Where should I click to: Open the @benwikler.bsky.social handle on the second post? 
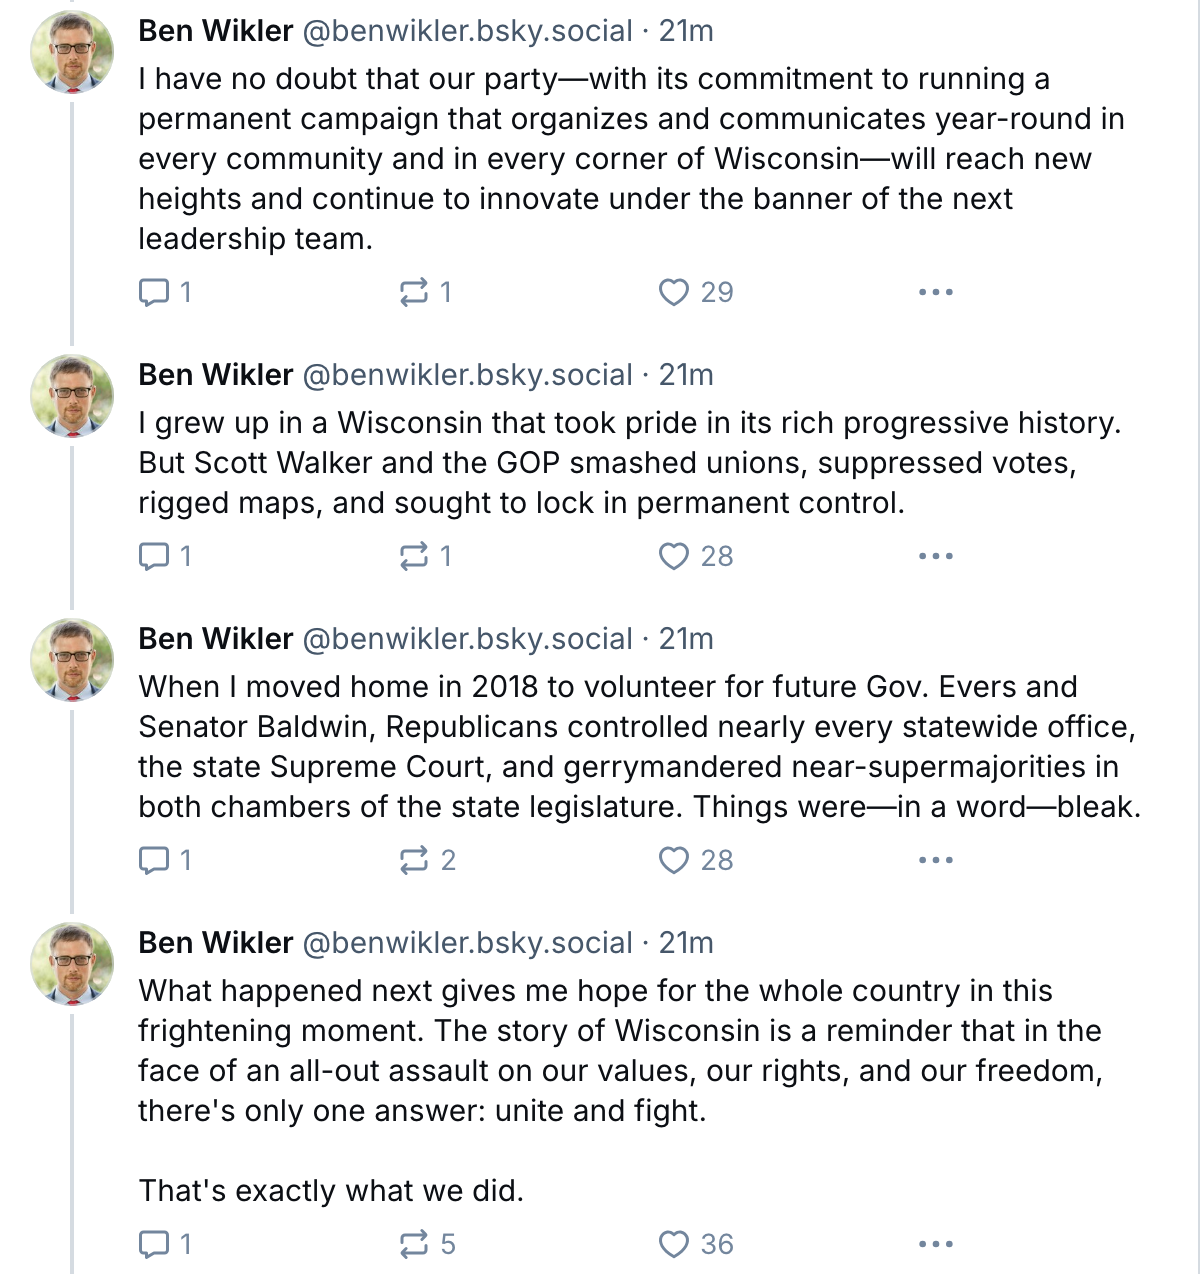[x=467, y=375]
